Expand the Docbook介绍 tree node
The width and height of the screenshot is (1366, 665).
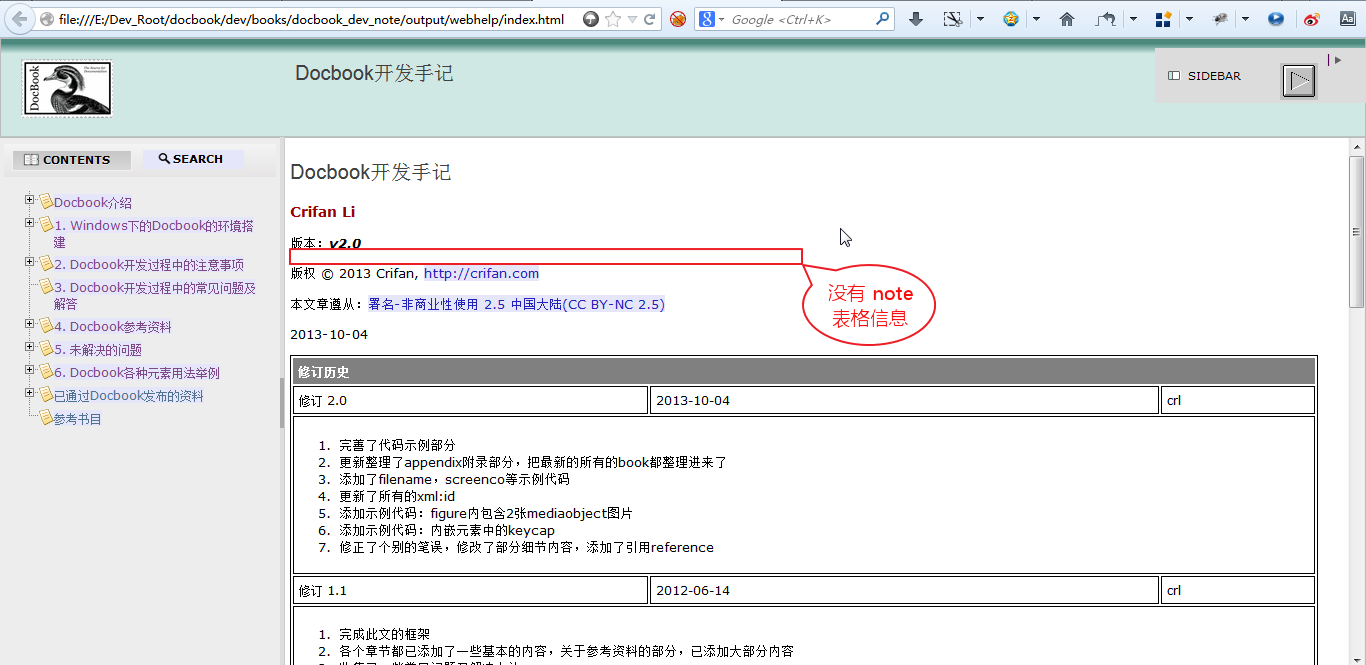click(x=30, y=201)
